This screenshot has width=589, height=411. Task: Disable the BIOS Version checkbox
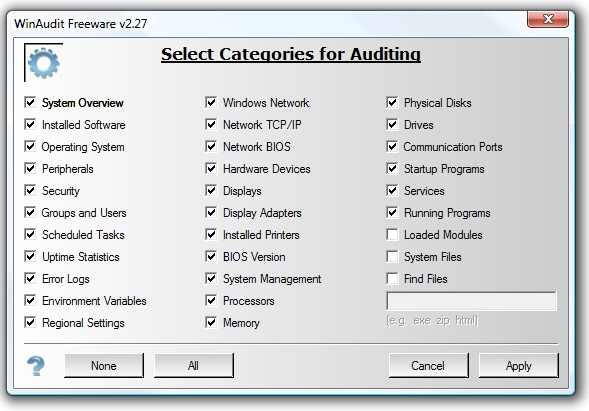(211, 256)
